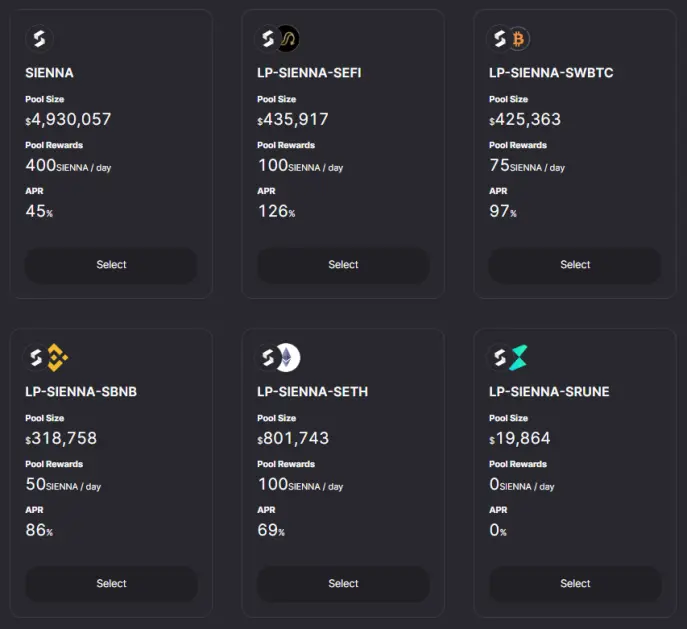Click the $425,363 pool size value
Screen dimensions: 687x629
[525, 120]
